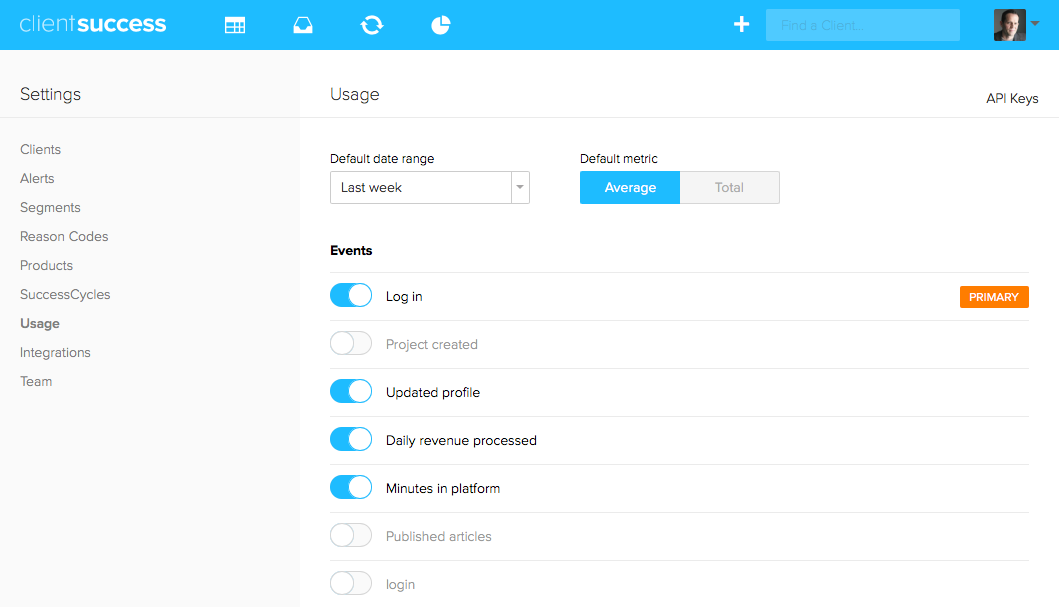1059x607 pixels.
Task: Open the Usage settings section
Action: (x=40, y=323)
